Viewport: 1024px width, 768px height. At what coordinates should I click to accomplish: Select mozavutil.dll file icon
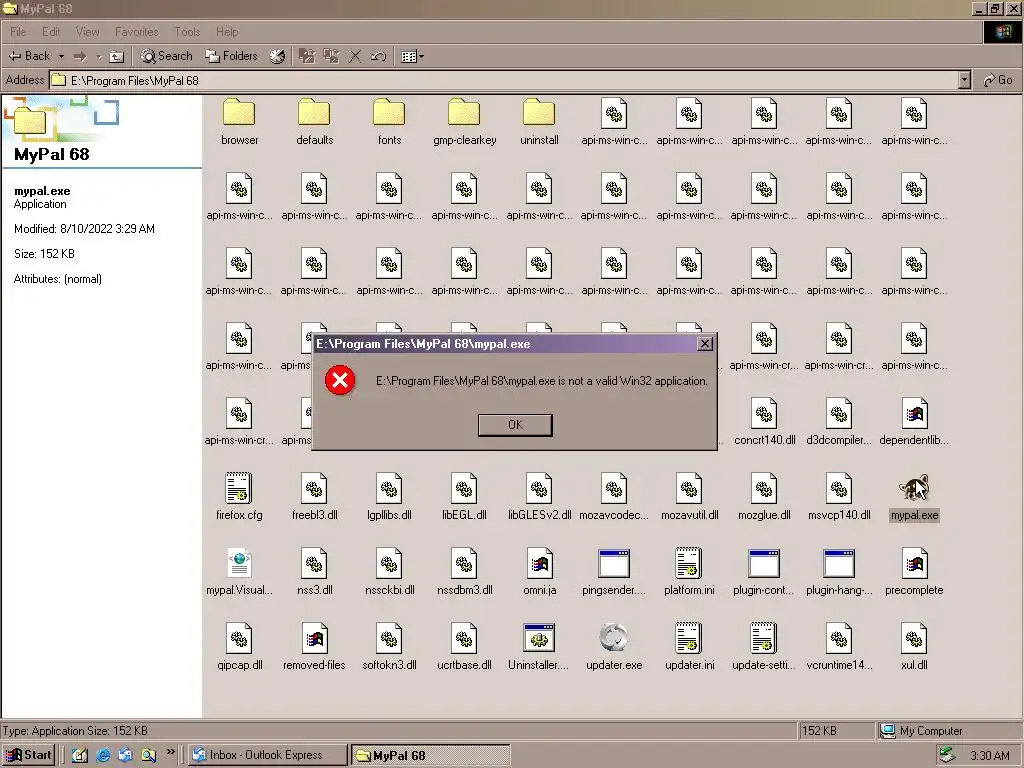[x=689, y=488]
